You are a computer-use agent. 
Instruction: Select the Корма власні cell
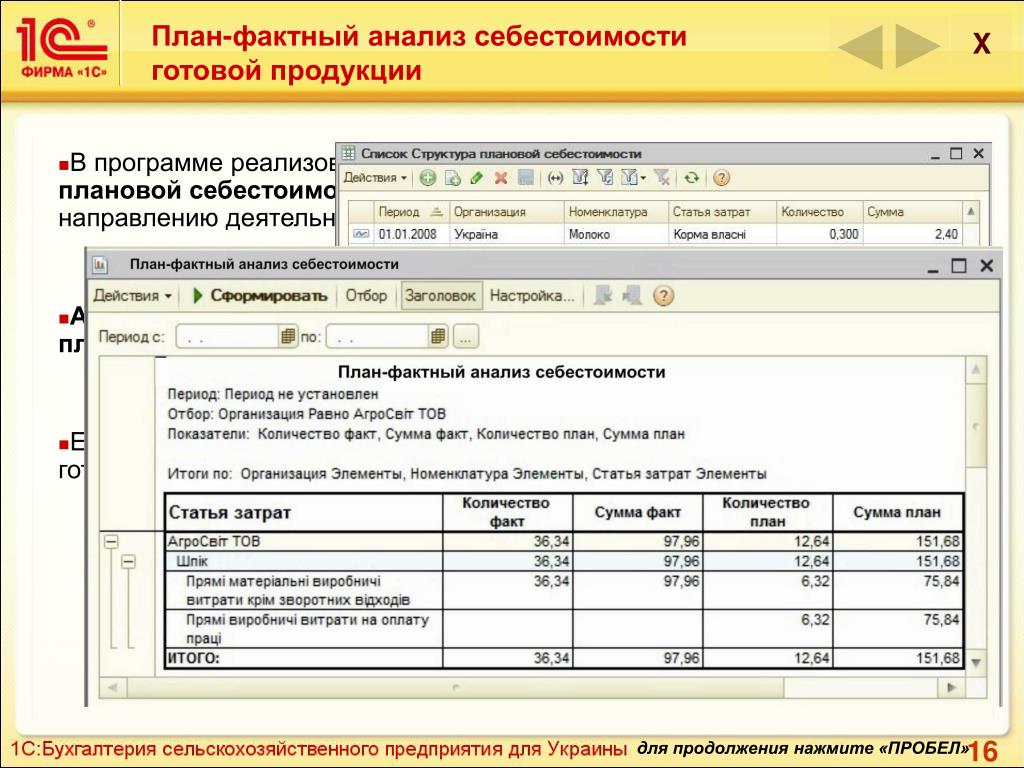click(722, 234)
